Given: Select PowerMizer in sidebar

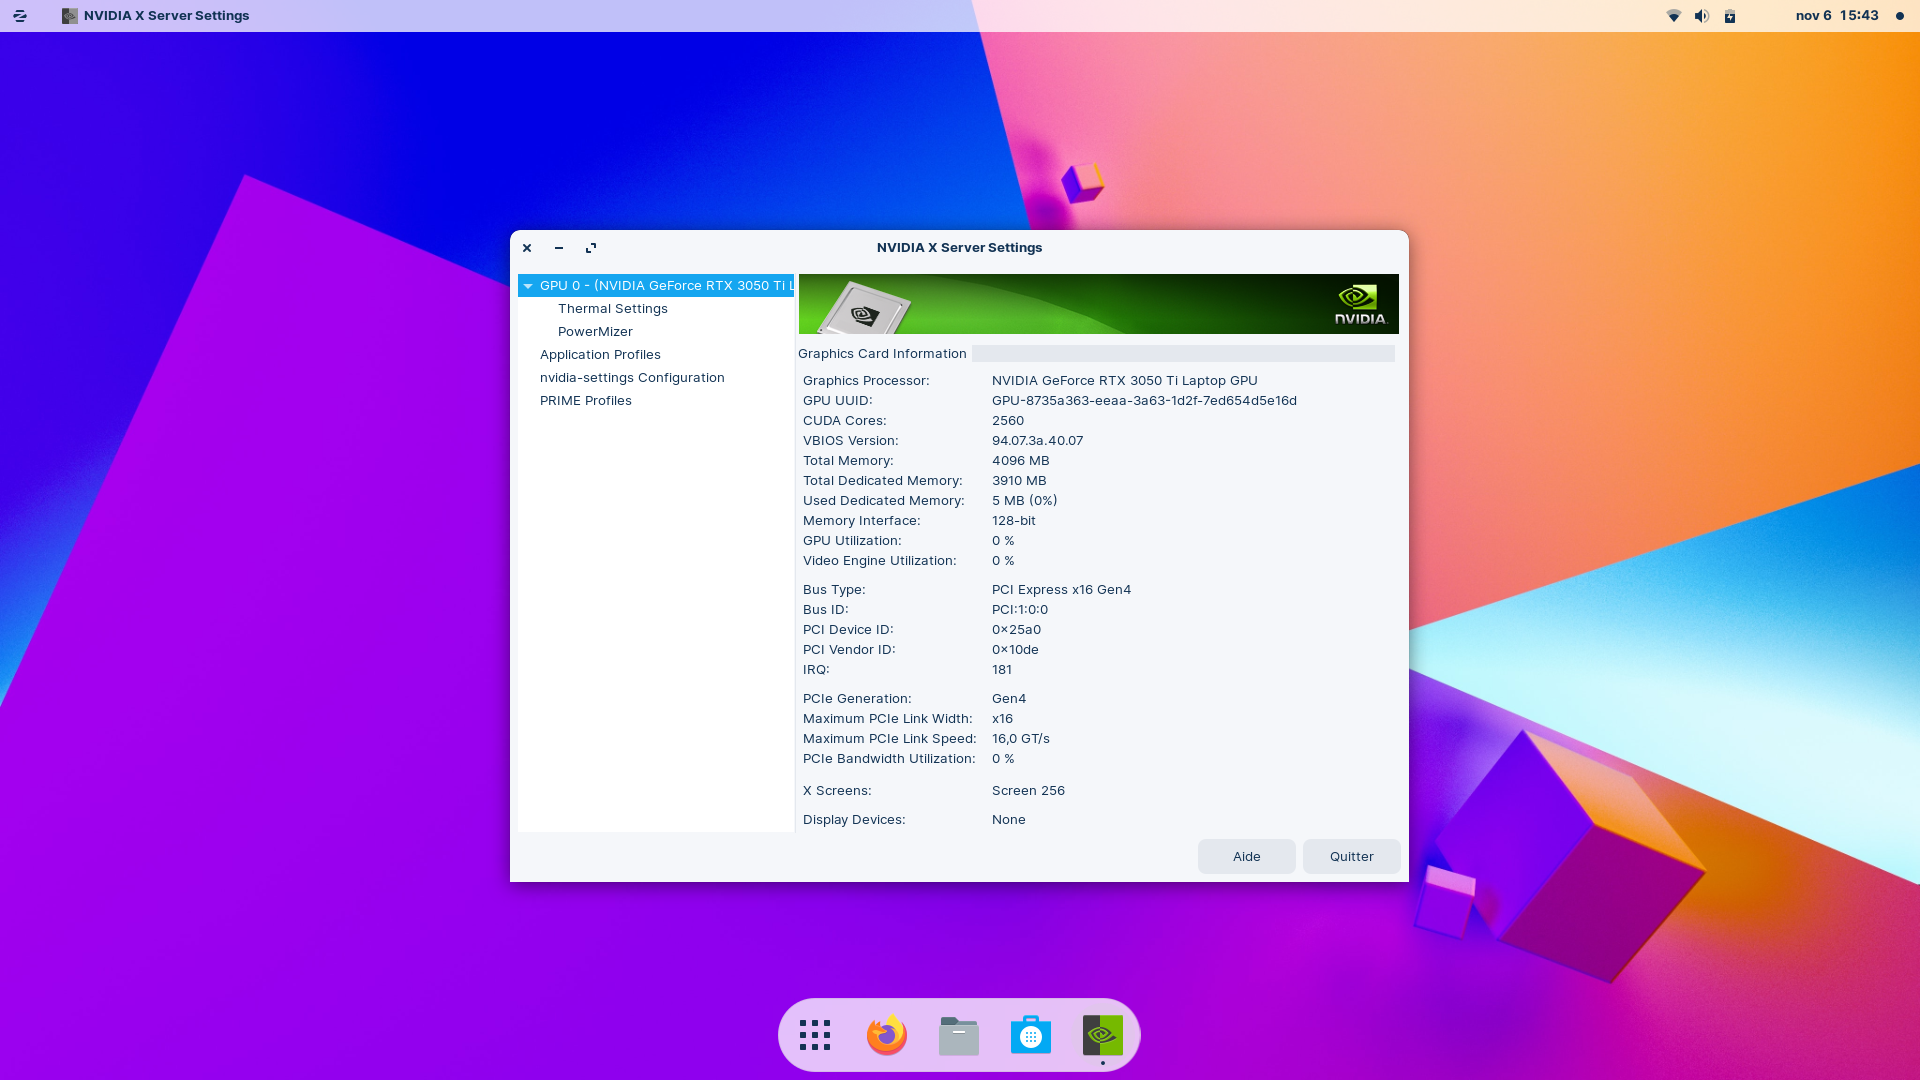Looking at the screenshot, I should (x=595, y=332).
